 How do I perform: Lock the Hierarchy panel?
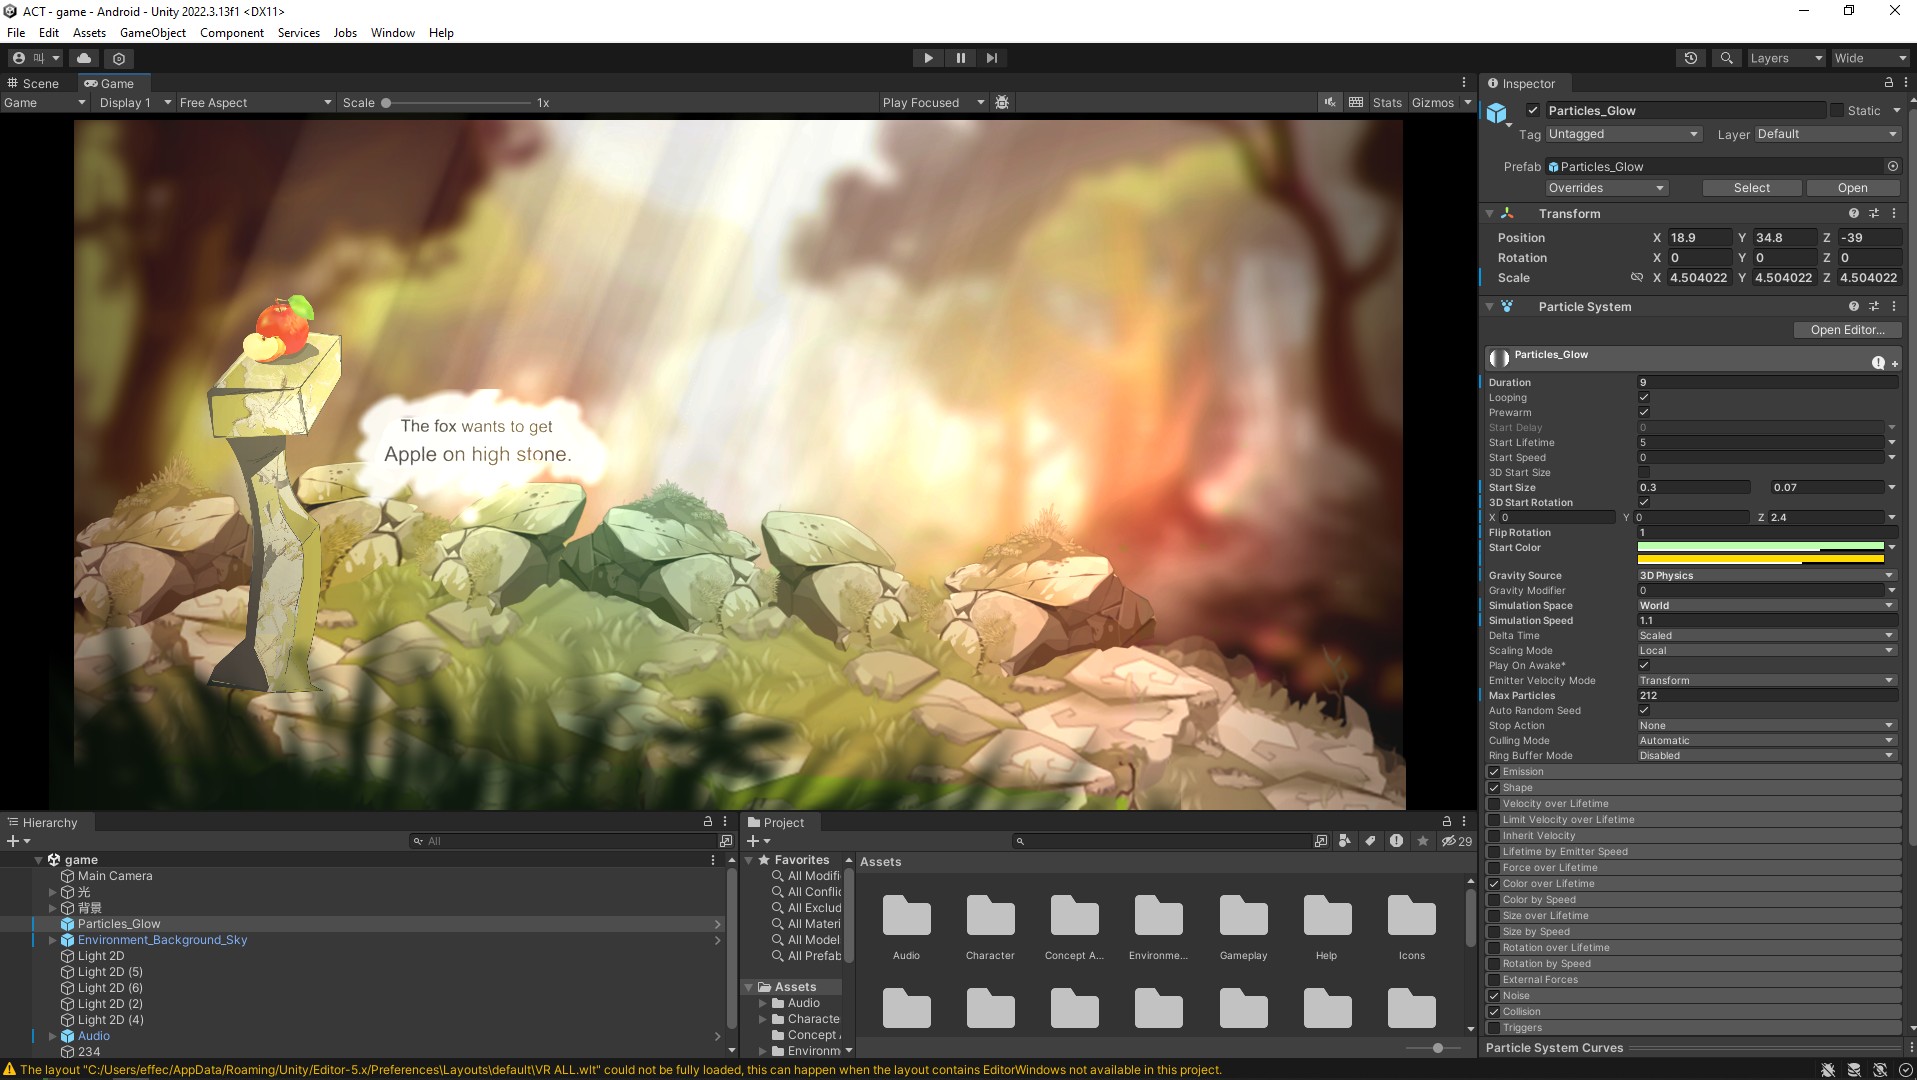coord(708,822)
